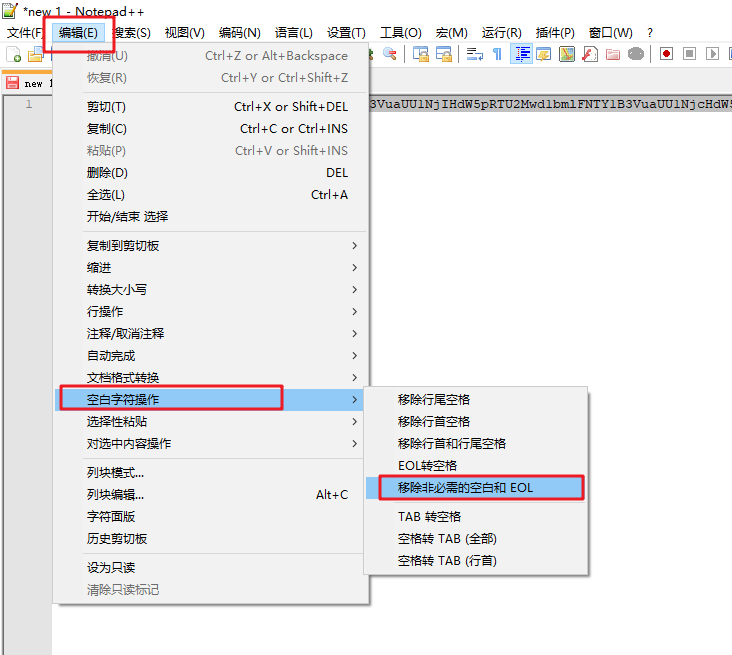Open the 语言(L) menu

[294, 33]
